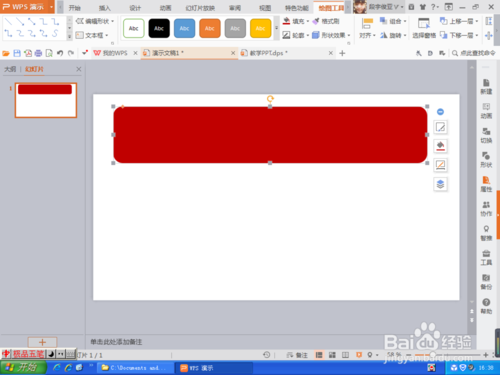
Task: Open 属性 properties in right sidebar
Action: 486,184
